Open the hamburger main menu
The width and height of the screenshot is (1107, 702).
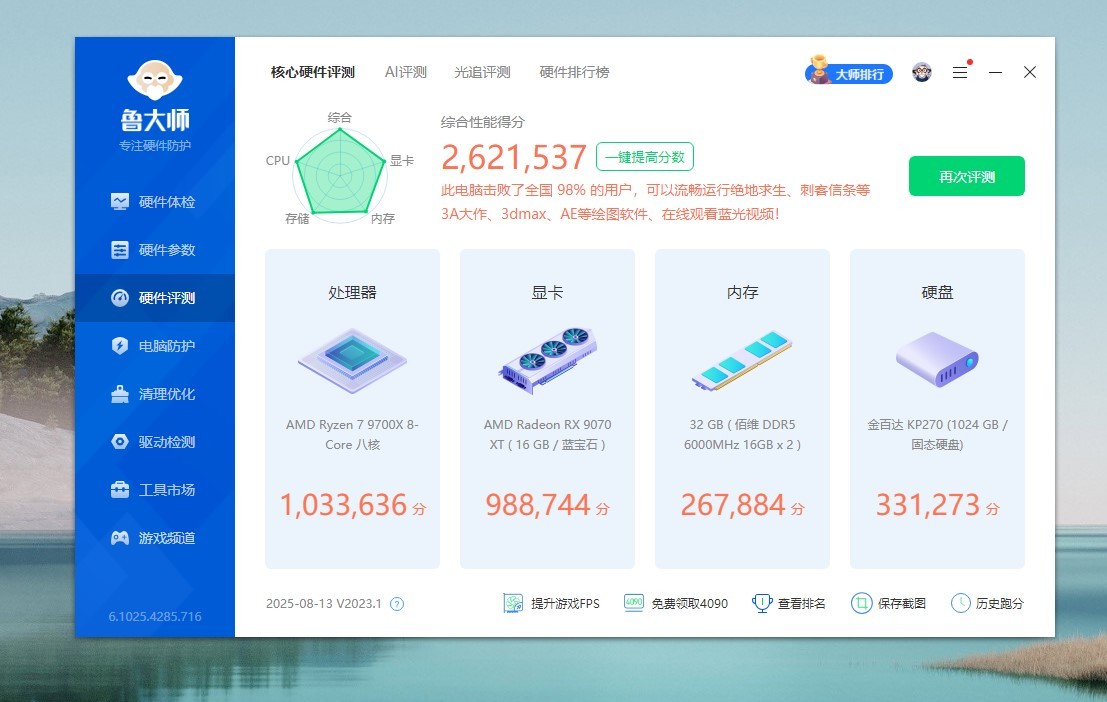click(959, 72)
